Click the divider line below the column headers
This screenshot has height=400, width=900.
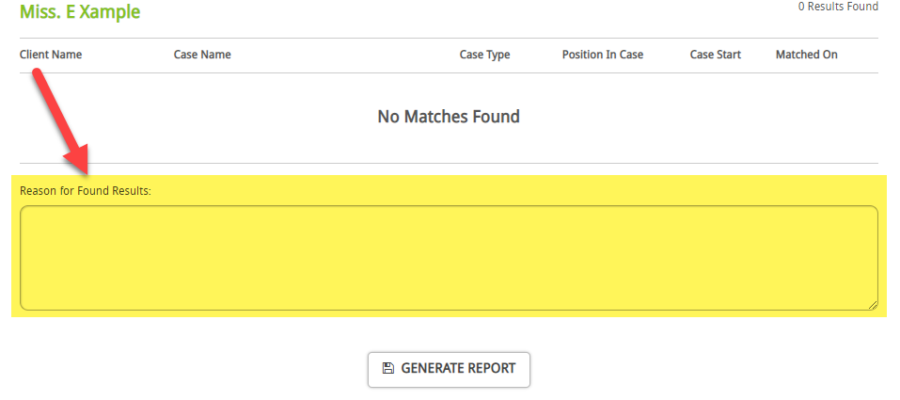tap(449, 73)
